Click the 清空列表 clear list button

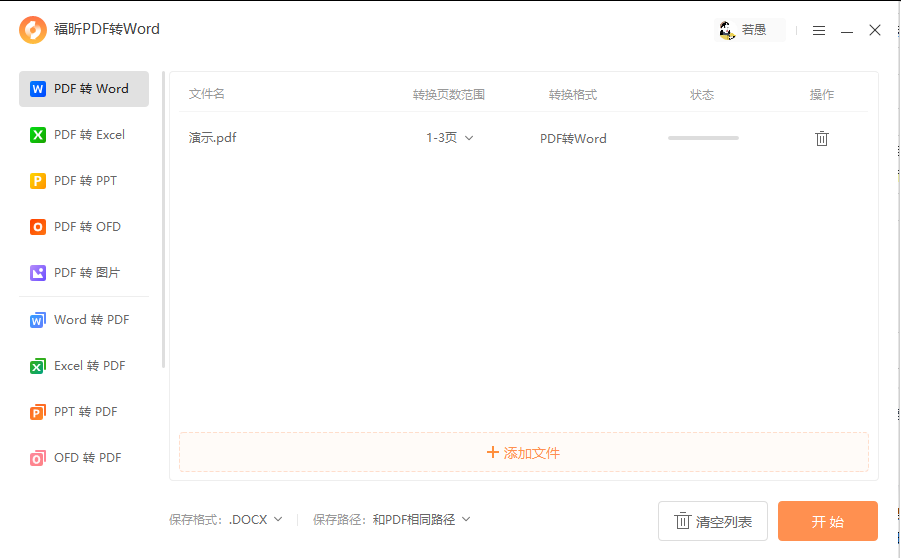click(x=713, y=521)
